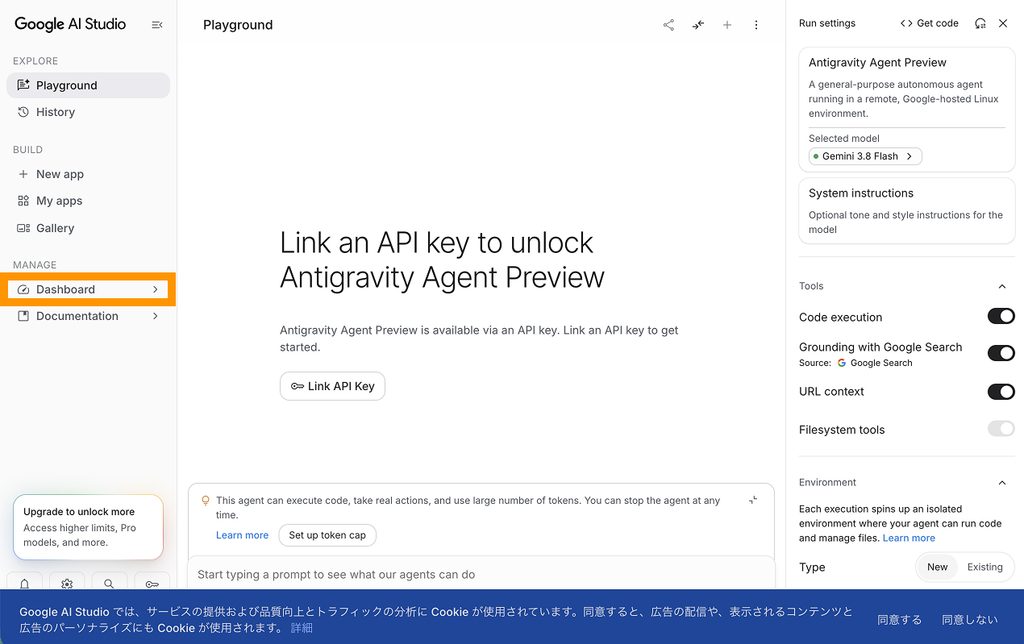Click the Google Search source label
Viewport: 1024px width, 644px height.
874,363
